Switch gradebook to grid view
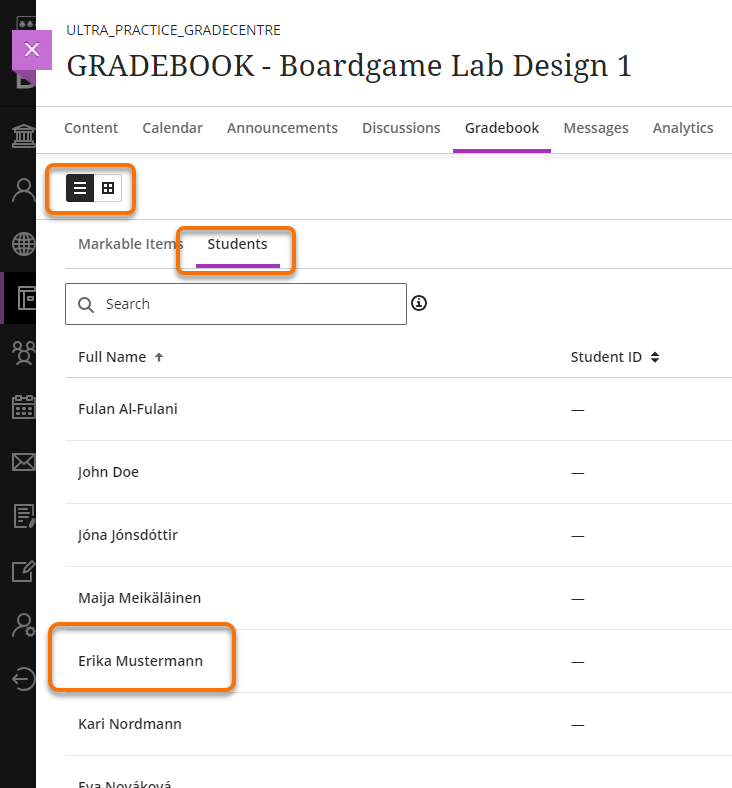This screenshot has width=732, height=788. (108, 187)
